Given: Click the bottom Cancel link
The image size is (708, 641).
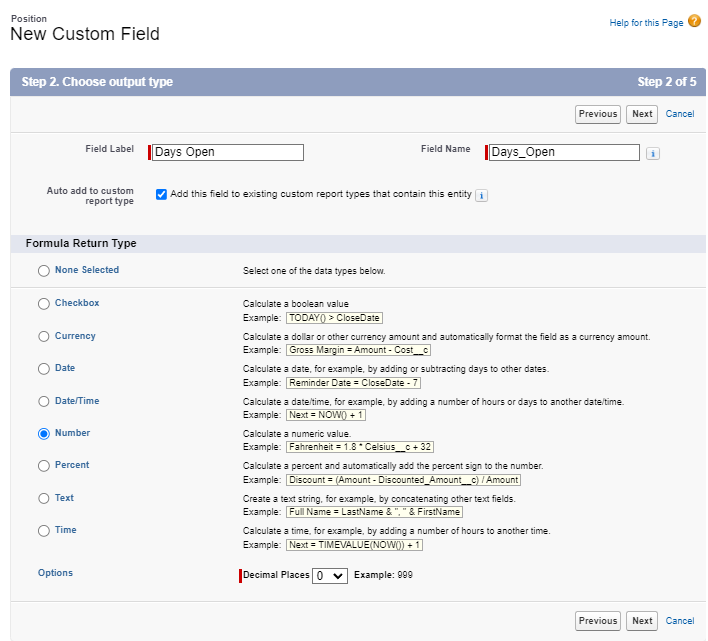Looking at the screenshot, I should [680, 621].
